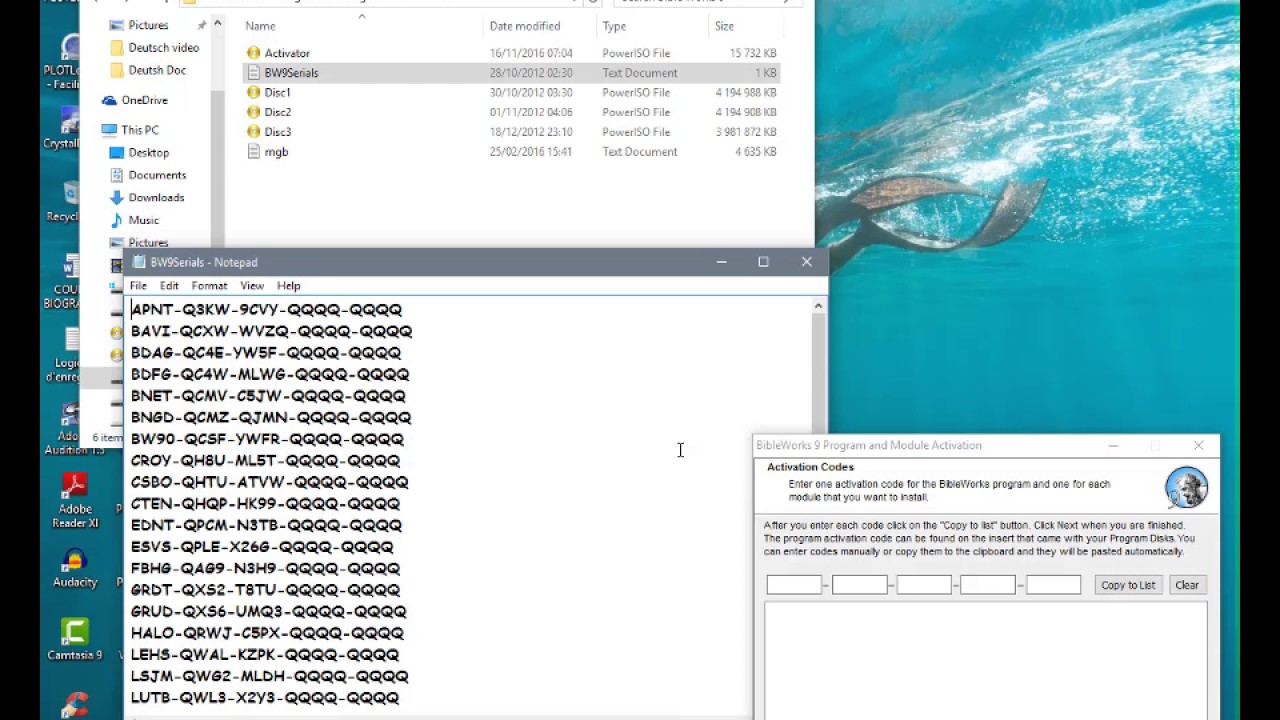Click the 28/10/2012 02:30 date of BW9Serials
Screen dimensions: 1280x720
pyautogui.click(x=530, y=73)
